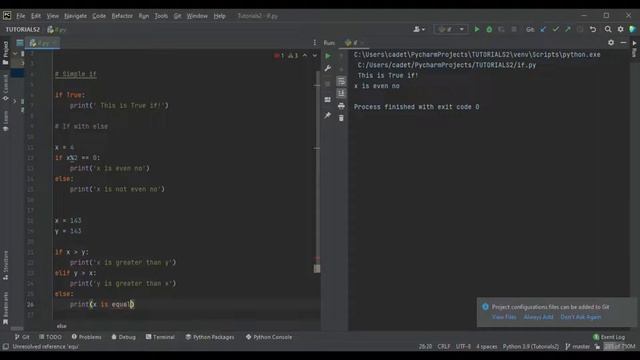The image size is (640, 360).
Task: Click the TUTORIALS2 breadcrumb
Action: tap(22, 29)
